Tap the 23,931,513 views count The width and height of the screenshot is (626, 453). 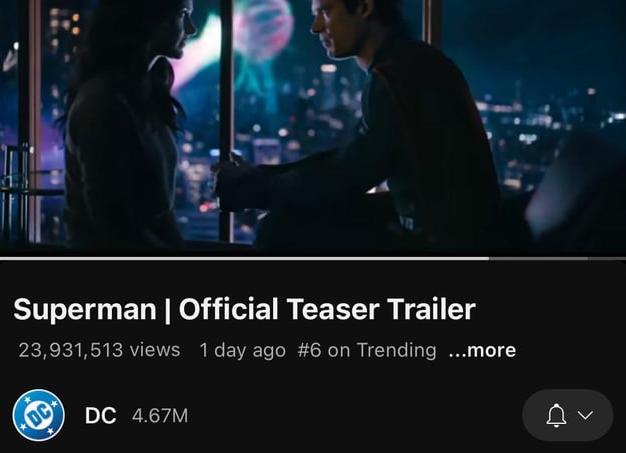pos(99,350)
